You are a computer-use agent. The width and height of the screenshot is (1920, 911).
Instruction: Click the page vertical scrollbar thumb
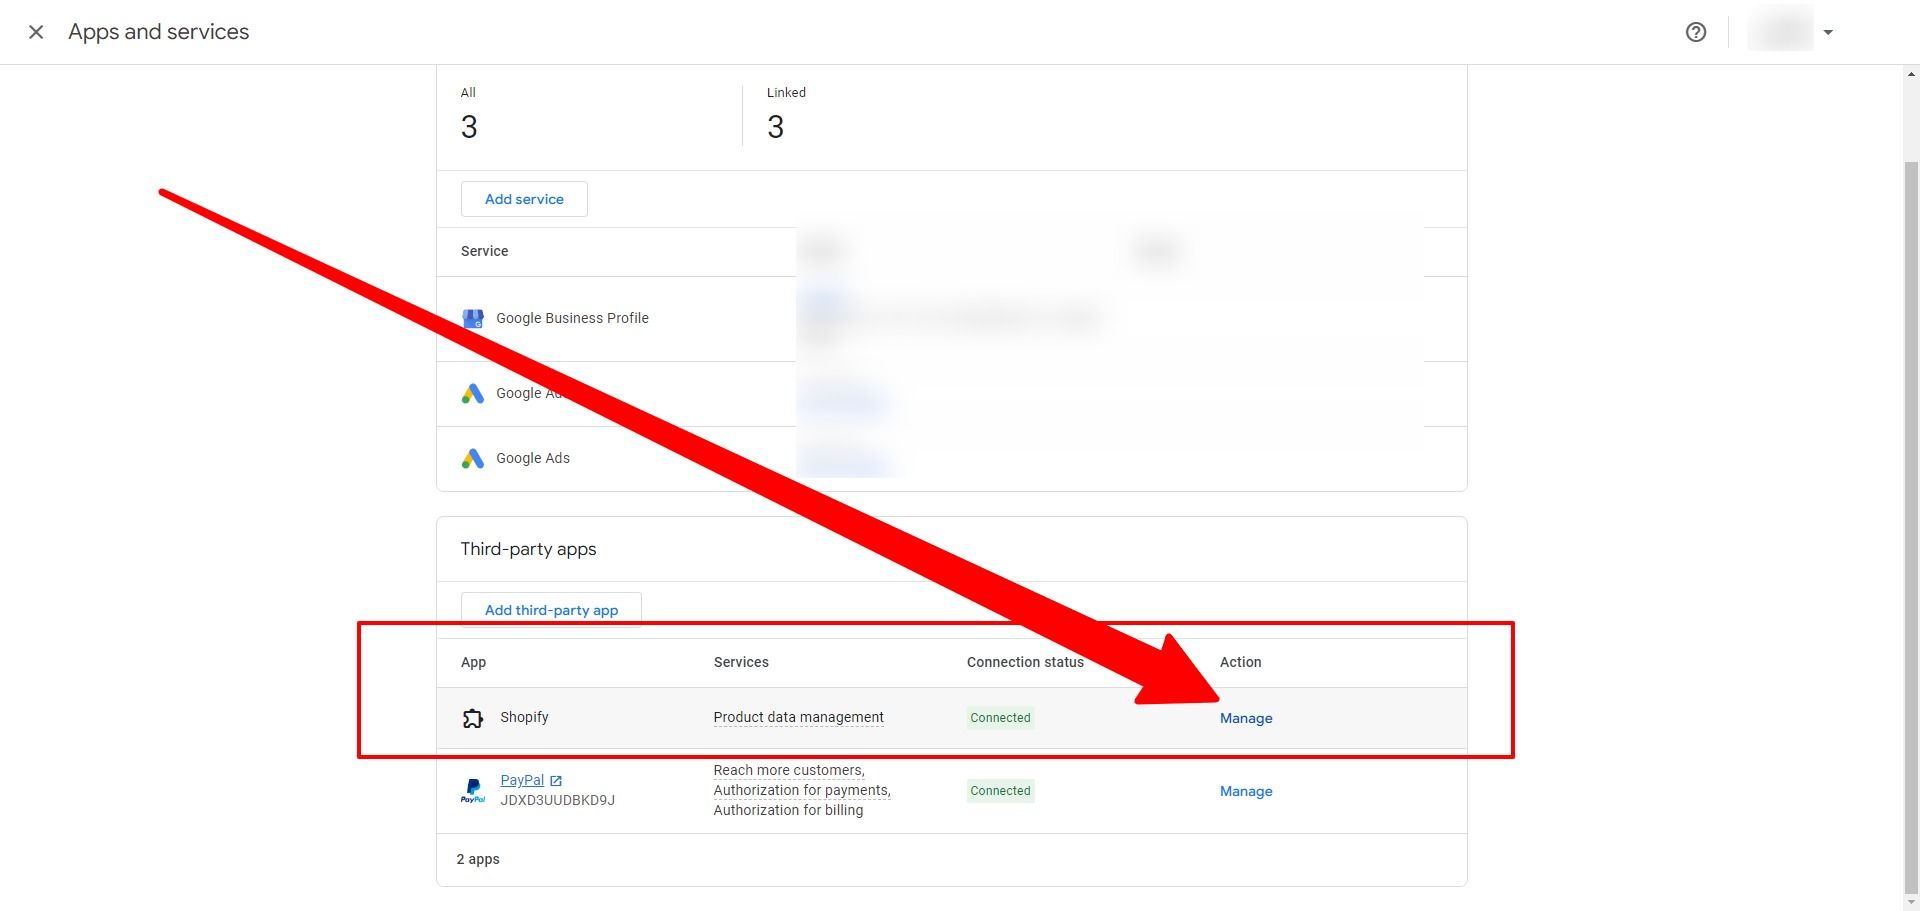(1911, 526)
